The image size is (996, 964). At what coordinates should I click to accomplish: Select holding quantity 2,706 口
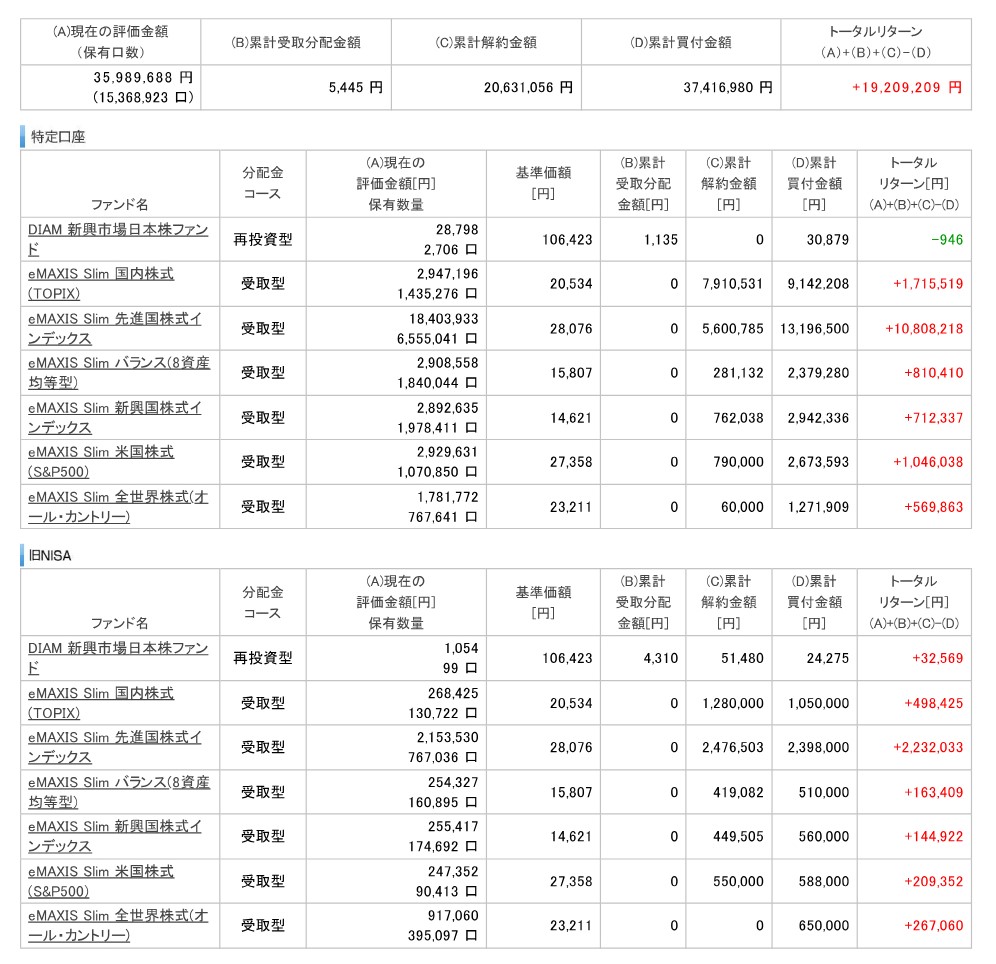(x=450, y=250)
